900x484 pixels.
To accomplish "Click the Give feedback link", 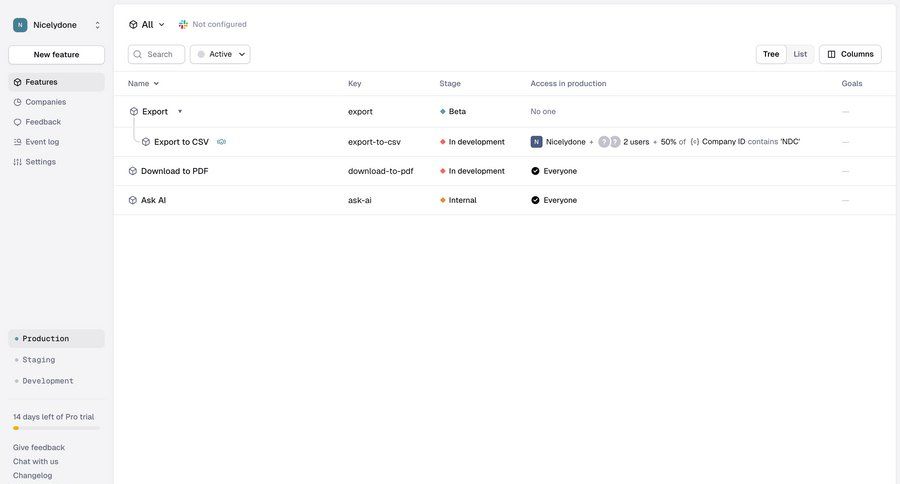I will pos(38,448).
